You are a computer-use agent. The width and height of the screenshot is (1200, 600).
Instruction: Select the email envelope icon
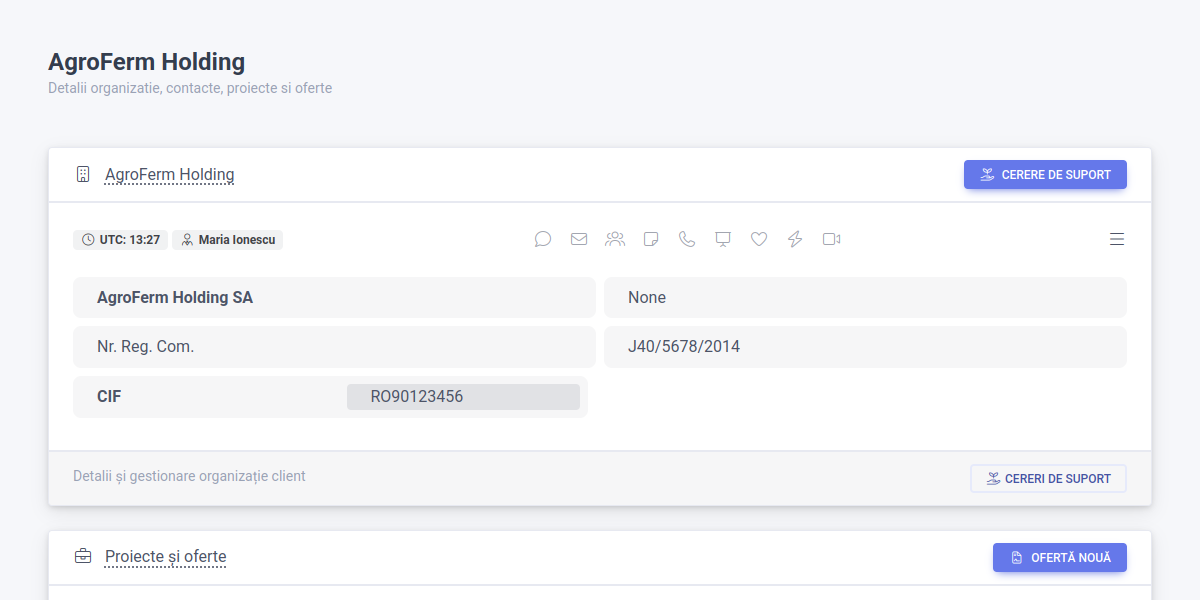pyautogui.click(x=579, y=239)
